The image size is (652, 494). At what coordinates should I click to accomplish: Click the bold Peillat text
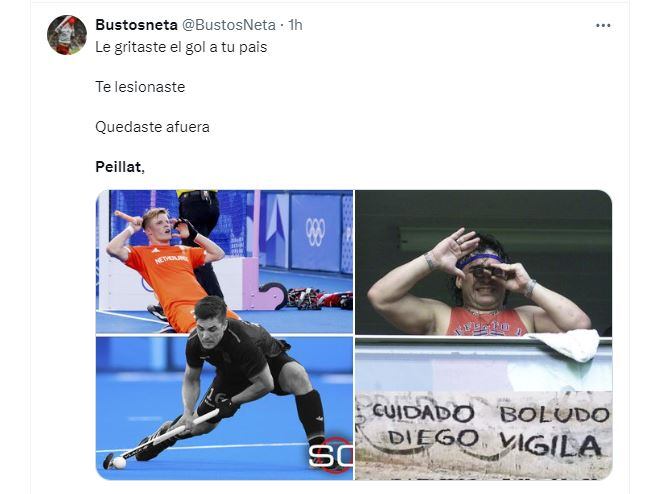(119, 167)
